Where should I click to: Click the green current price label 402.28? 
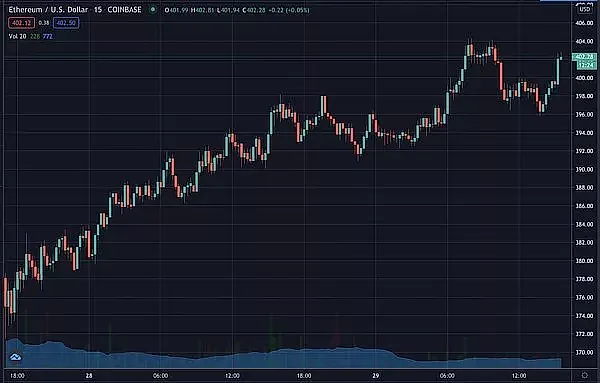584,57
